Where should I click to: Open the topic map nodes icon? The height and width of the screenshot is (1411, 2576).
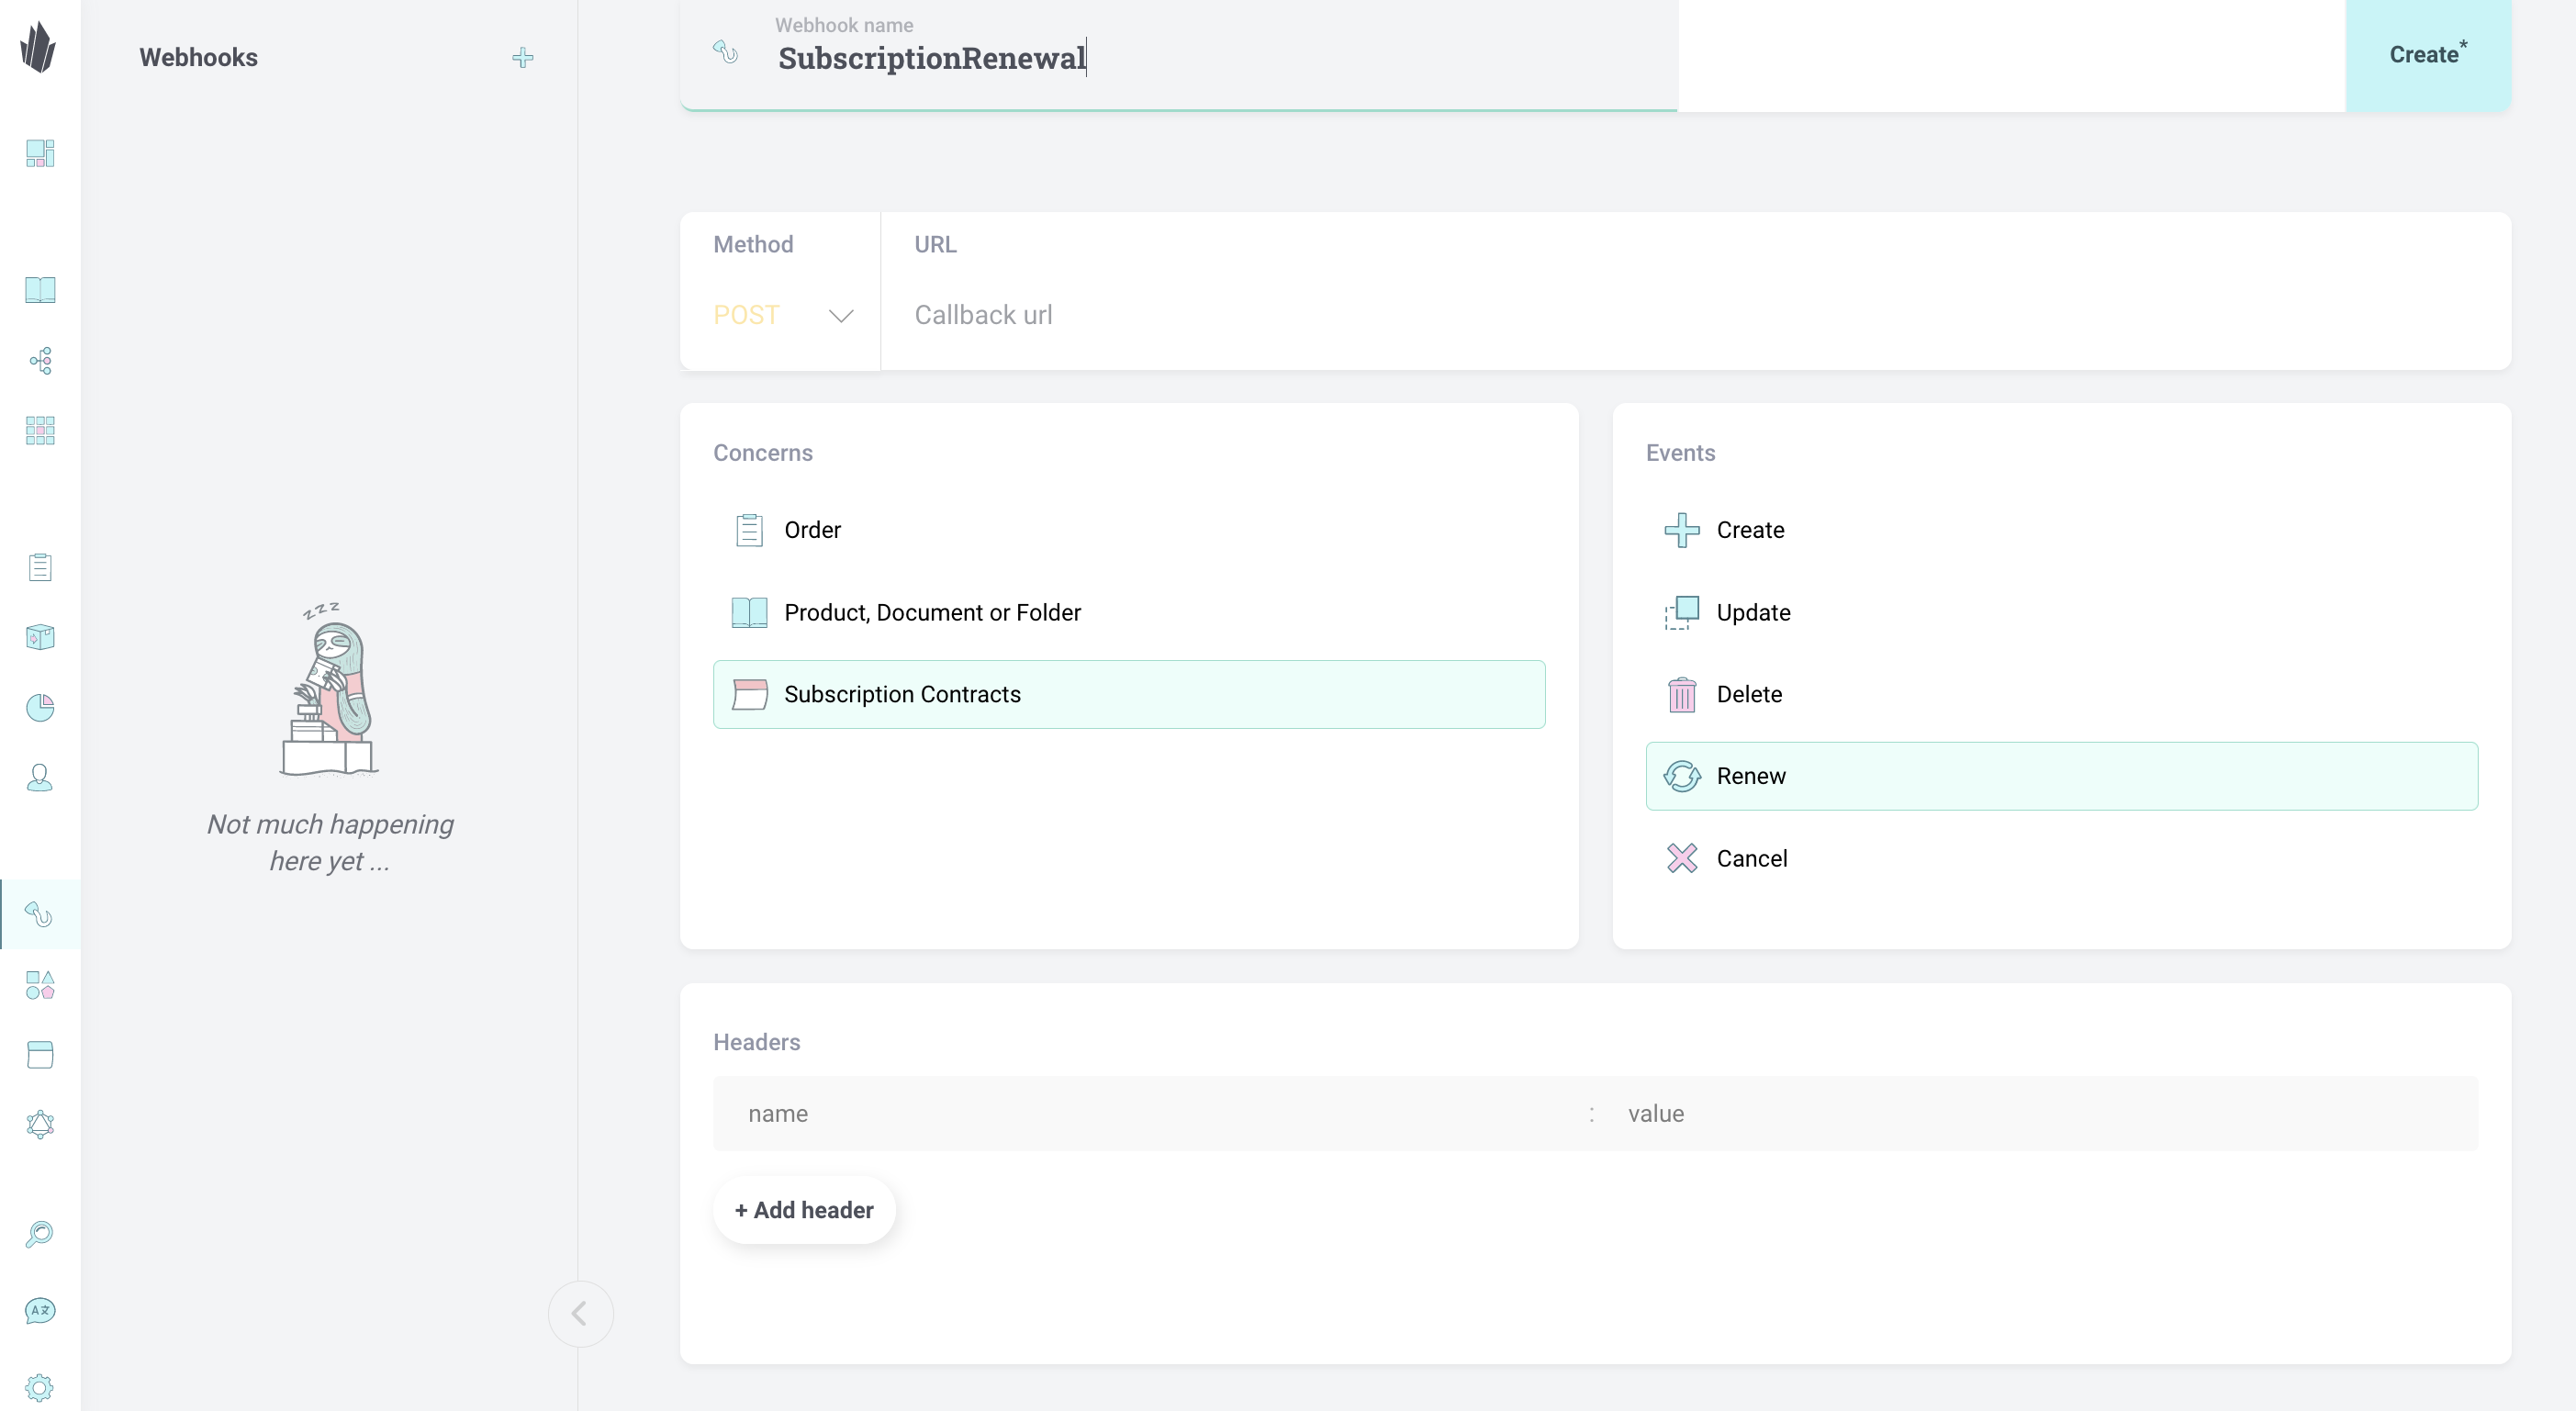coord(40,360)
